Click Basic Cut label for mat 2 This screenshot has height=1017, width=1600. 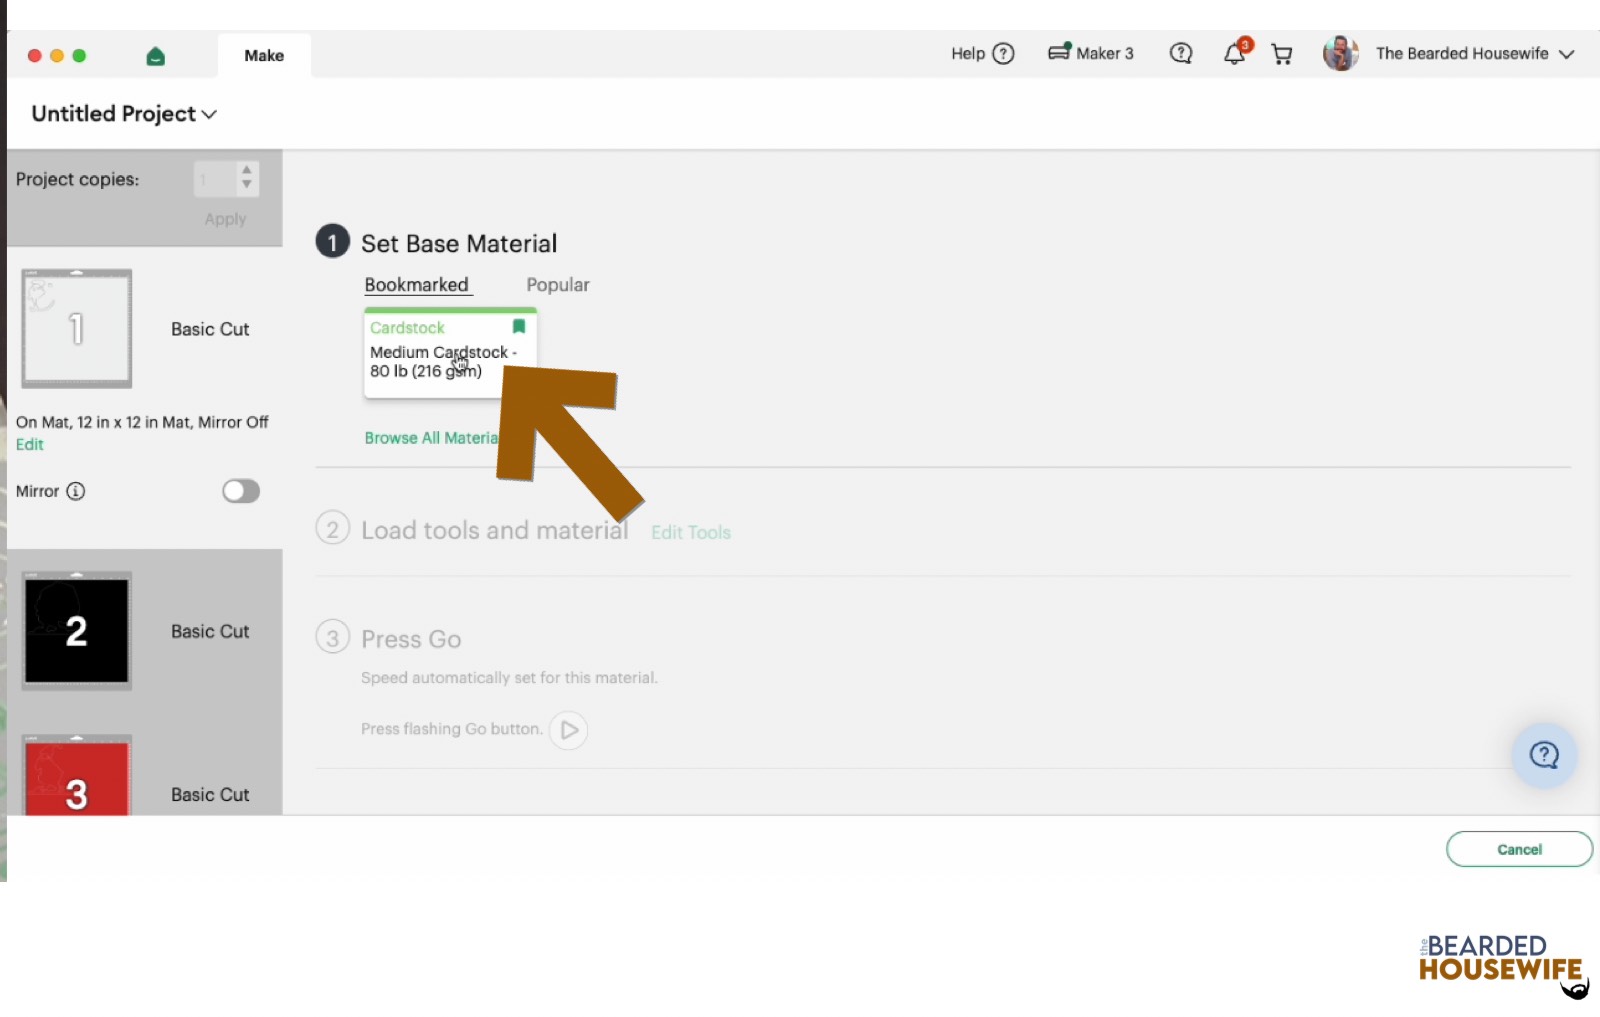(210, 632)
